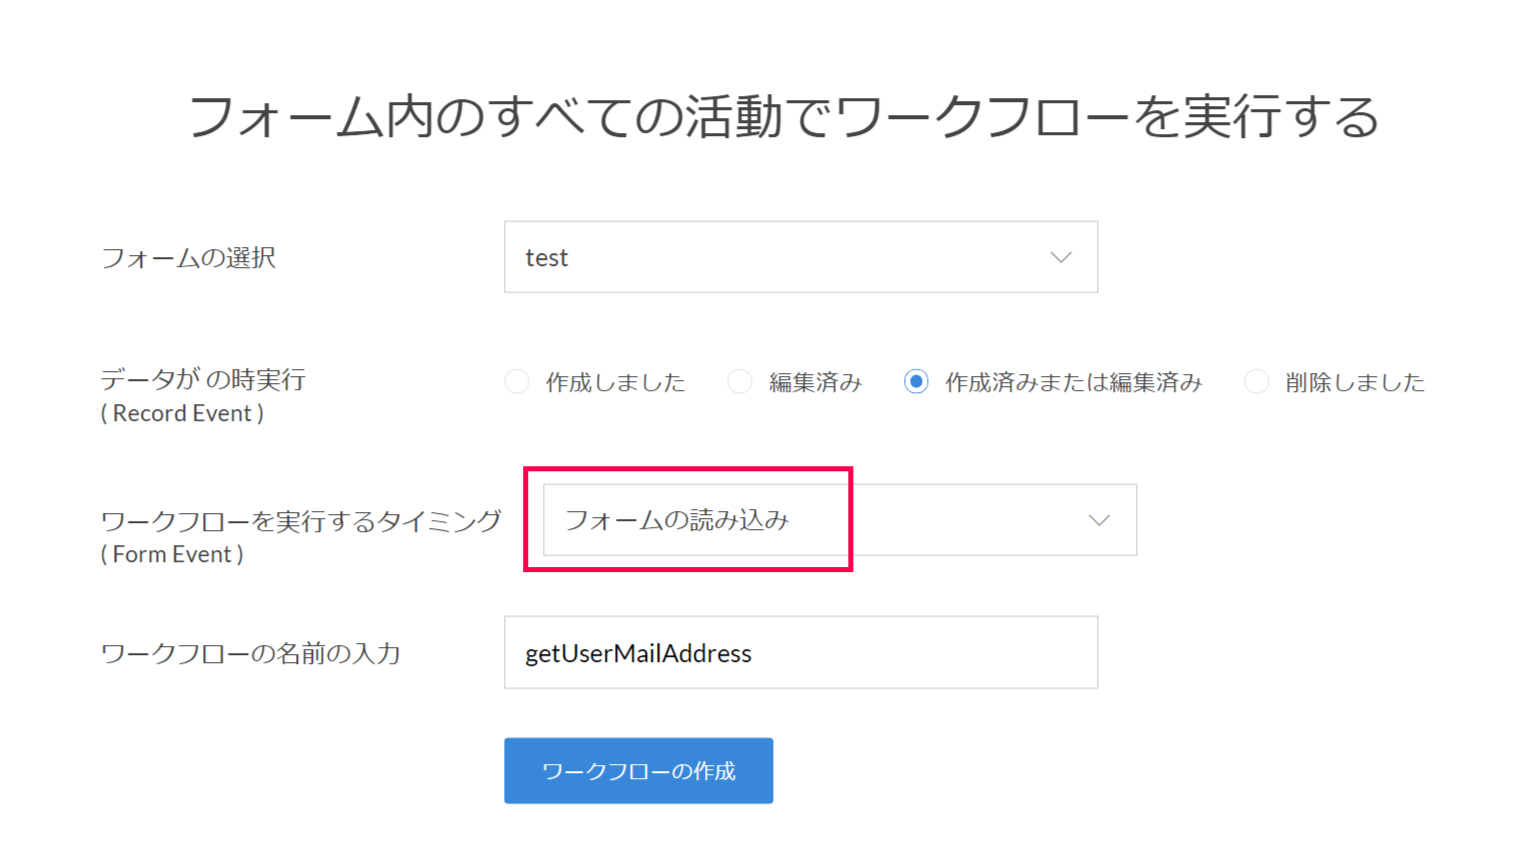The height and width of the screenshot is (867, 1529).
Task: Select the 作成しました radio button
Action: tap(517, 382)
